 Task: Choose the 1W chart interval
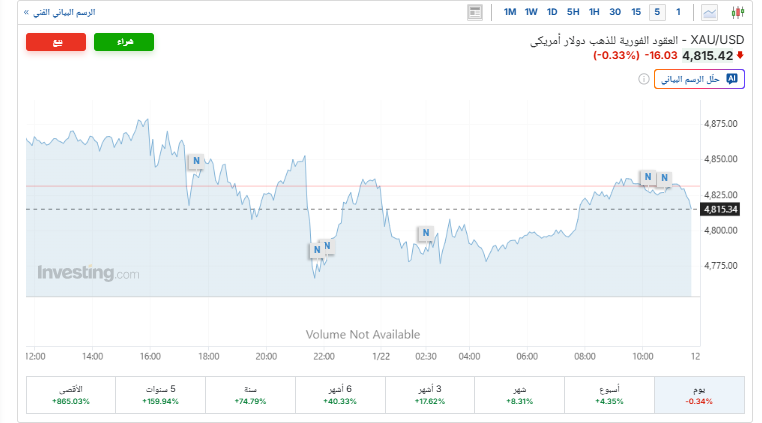(531, 12)
